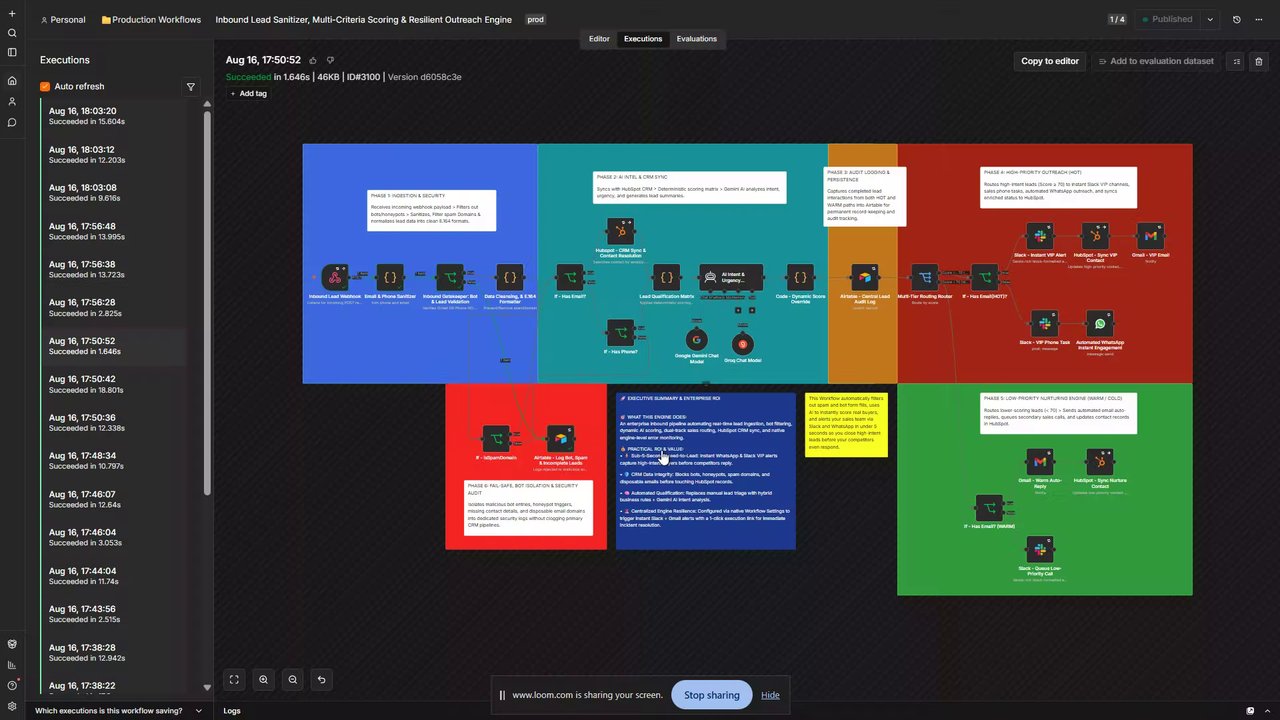Open the Aug 16, 17:50:42 execution

tap(115, 384)
